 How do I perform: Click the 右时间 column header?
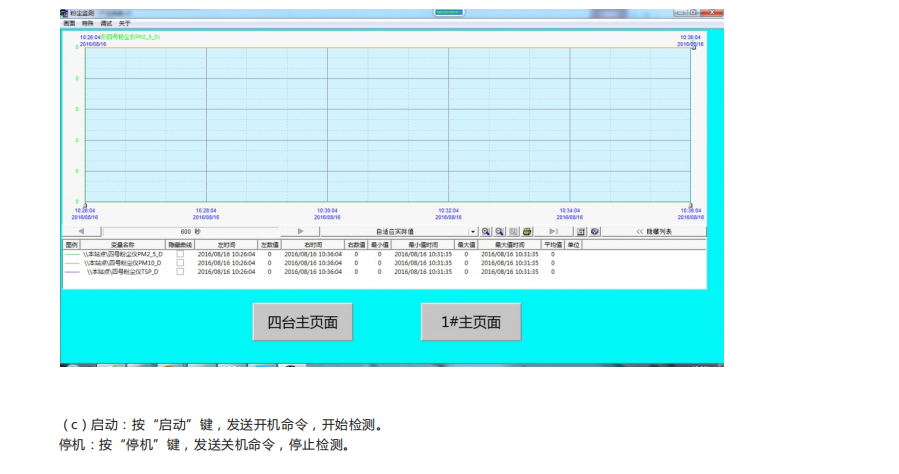point(313,245)
